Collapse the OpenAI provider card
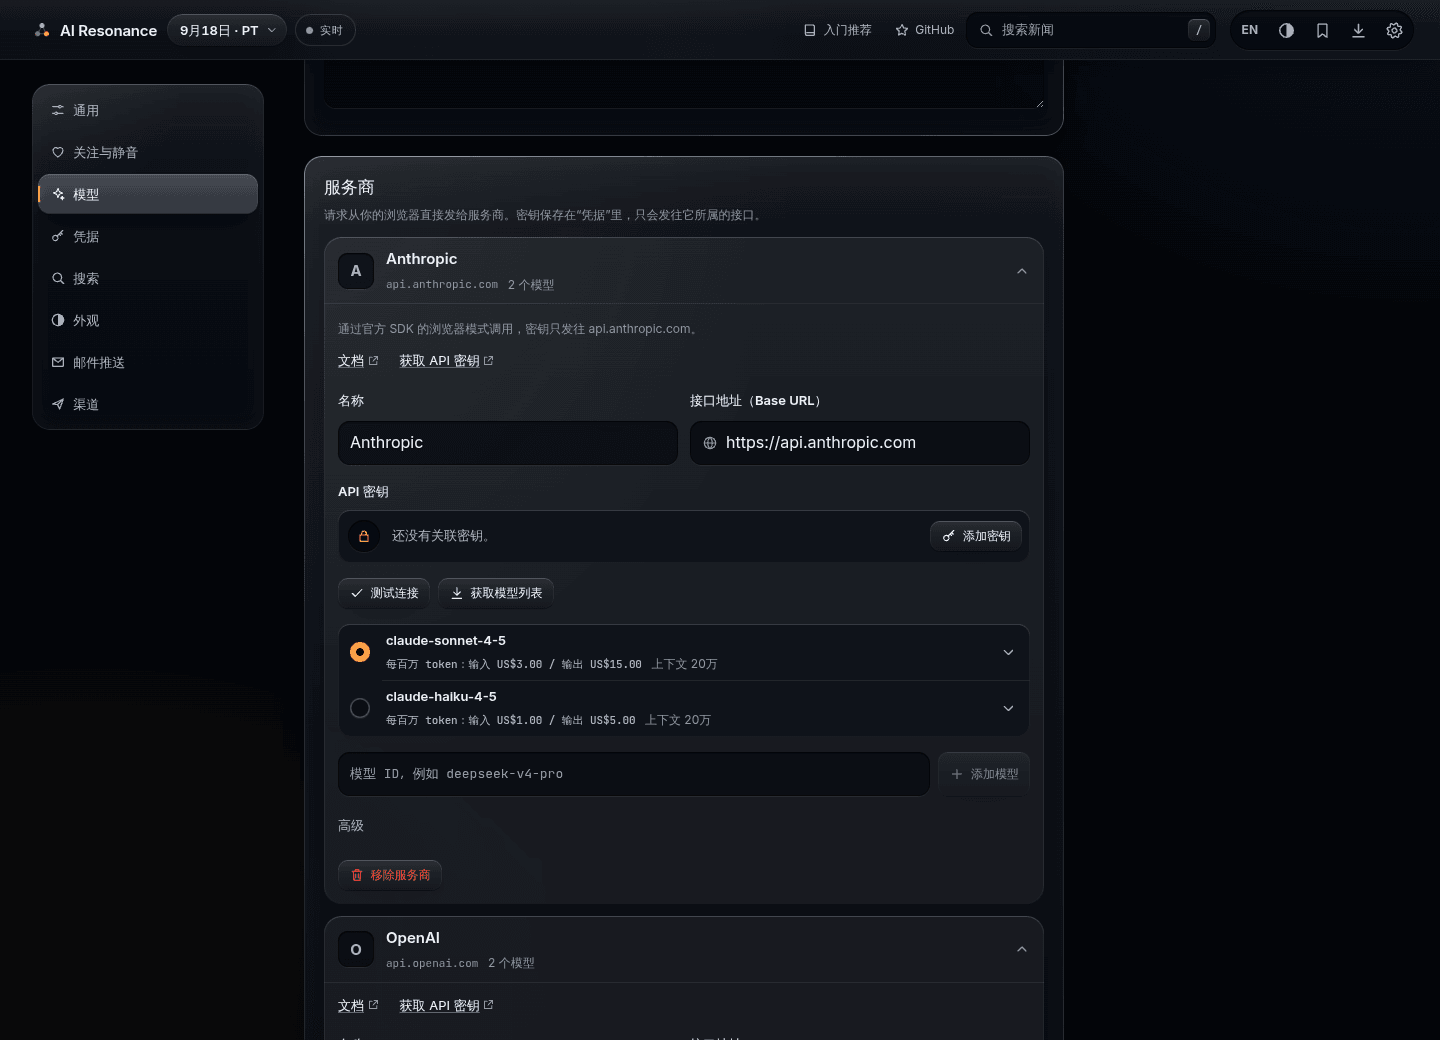The height and width of the screenshot is (1040, 1440). 1021,950
